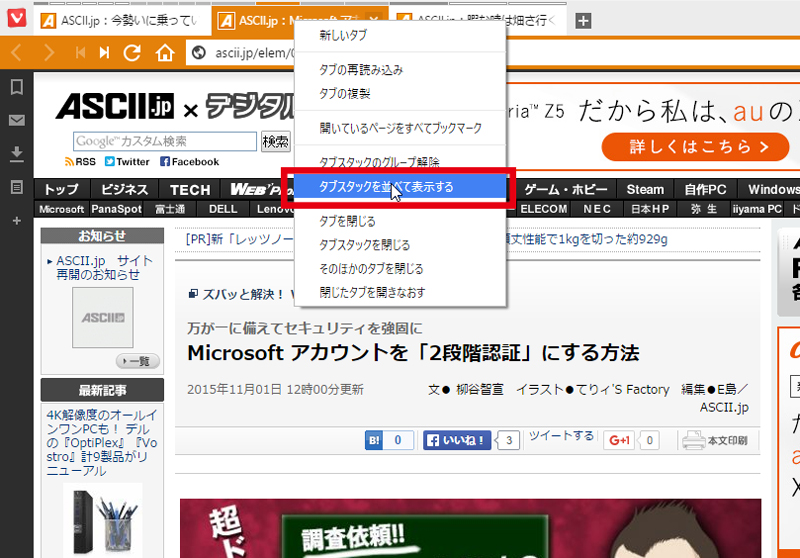Click the Facebook いいね! button
The height and width of the screenshot is (558, 800).
pyautogui.click(x=457, y=440)
